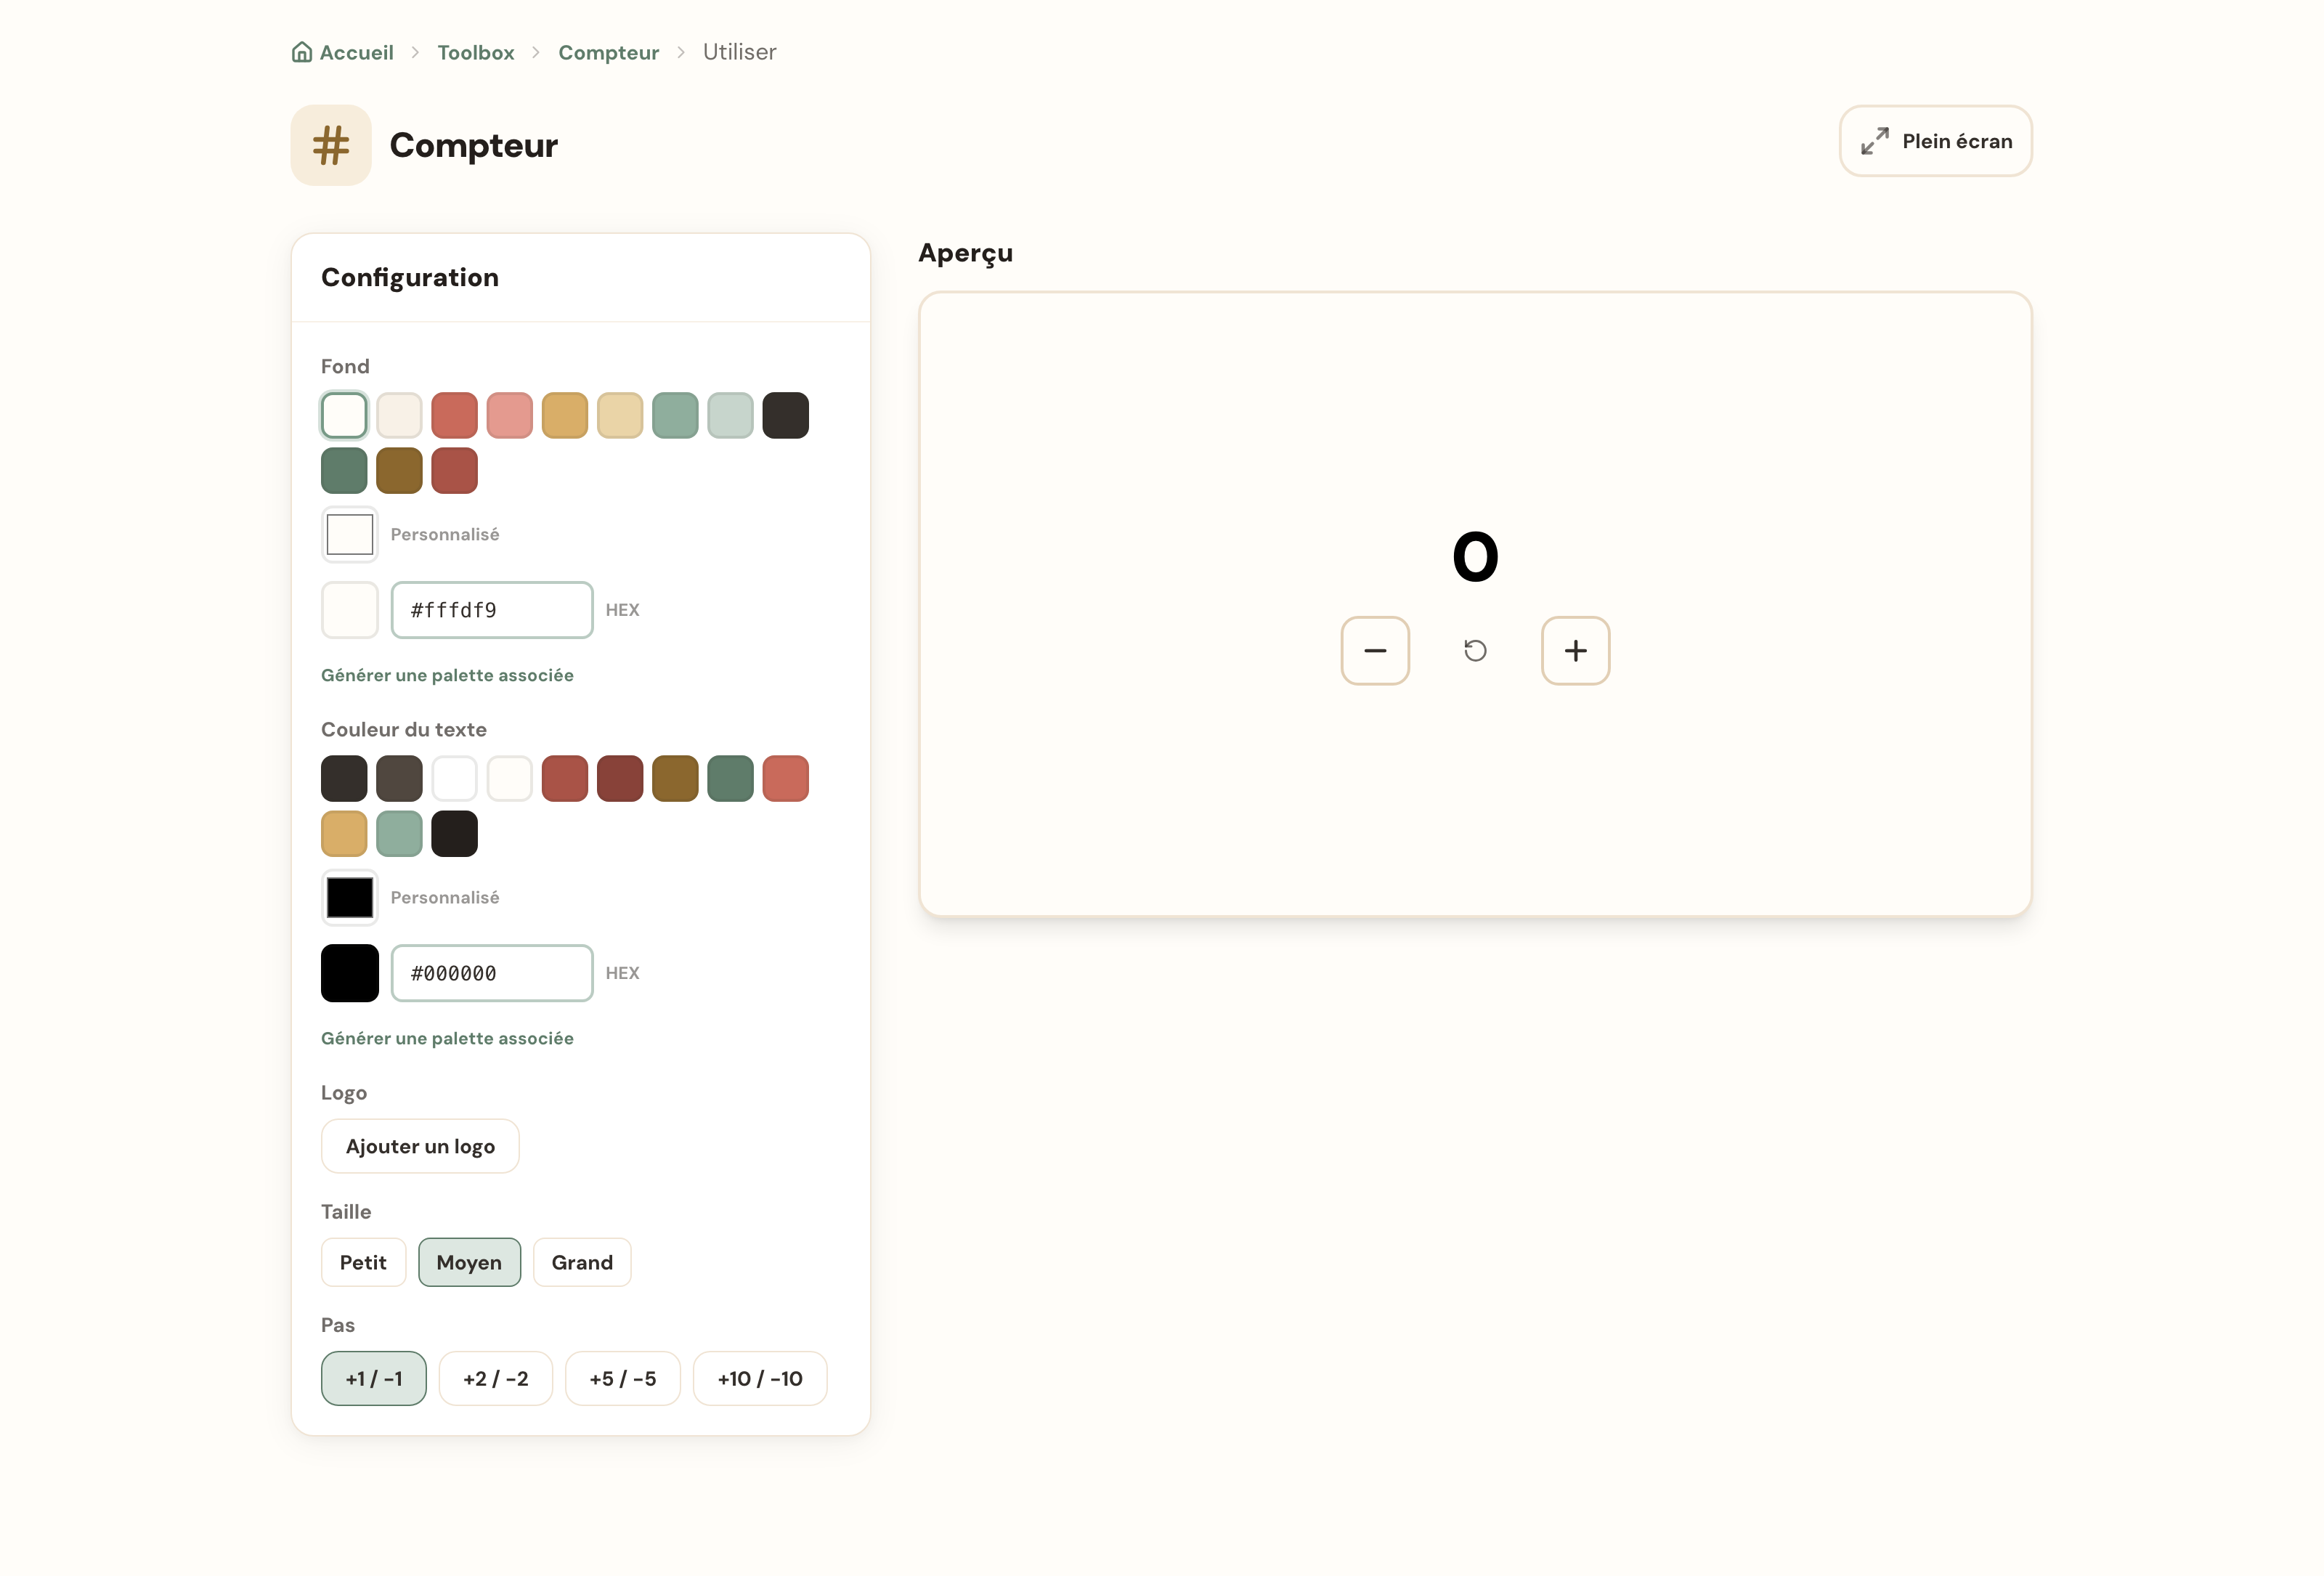The image size is (2324, 1576).
Task: Select the selected white Fond swatch
Action: (x=344, y=415)
